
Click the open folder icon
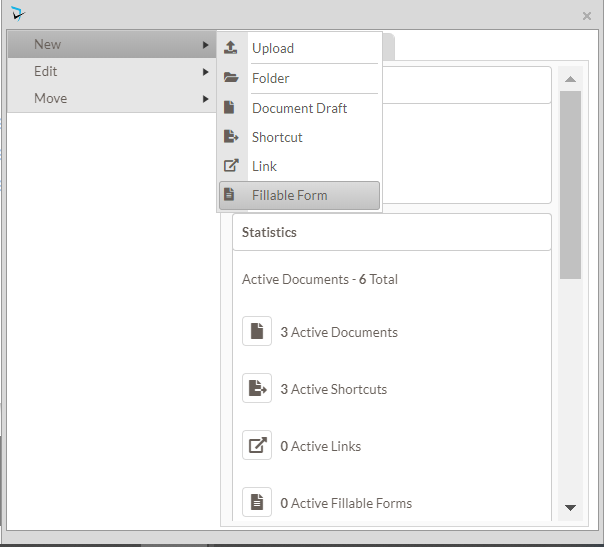tap(231, 78)
